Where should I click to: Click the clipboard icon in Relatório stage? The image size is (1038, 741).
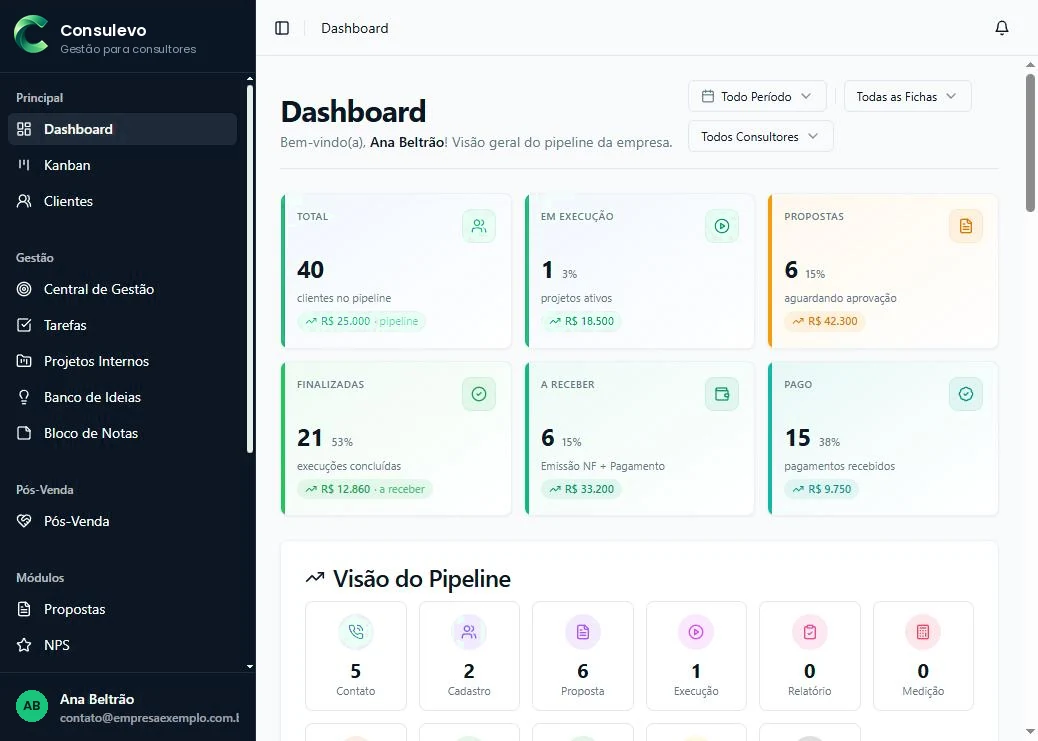pyautogui.click(x=810, y=632)
